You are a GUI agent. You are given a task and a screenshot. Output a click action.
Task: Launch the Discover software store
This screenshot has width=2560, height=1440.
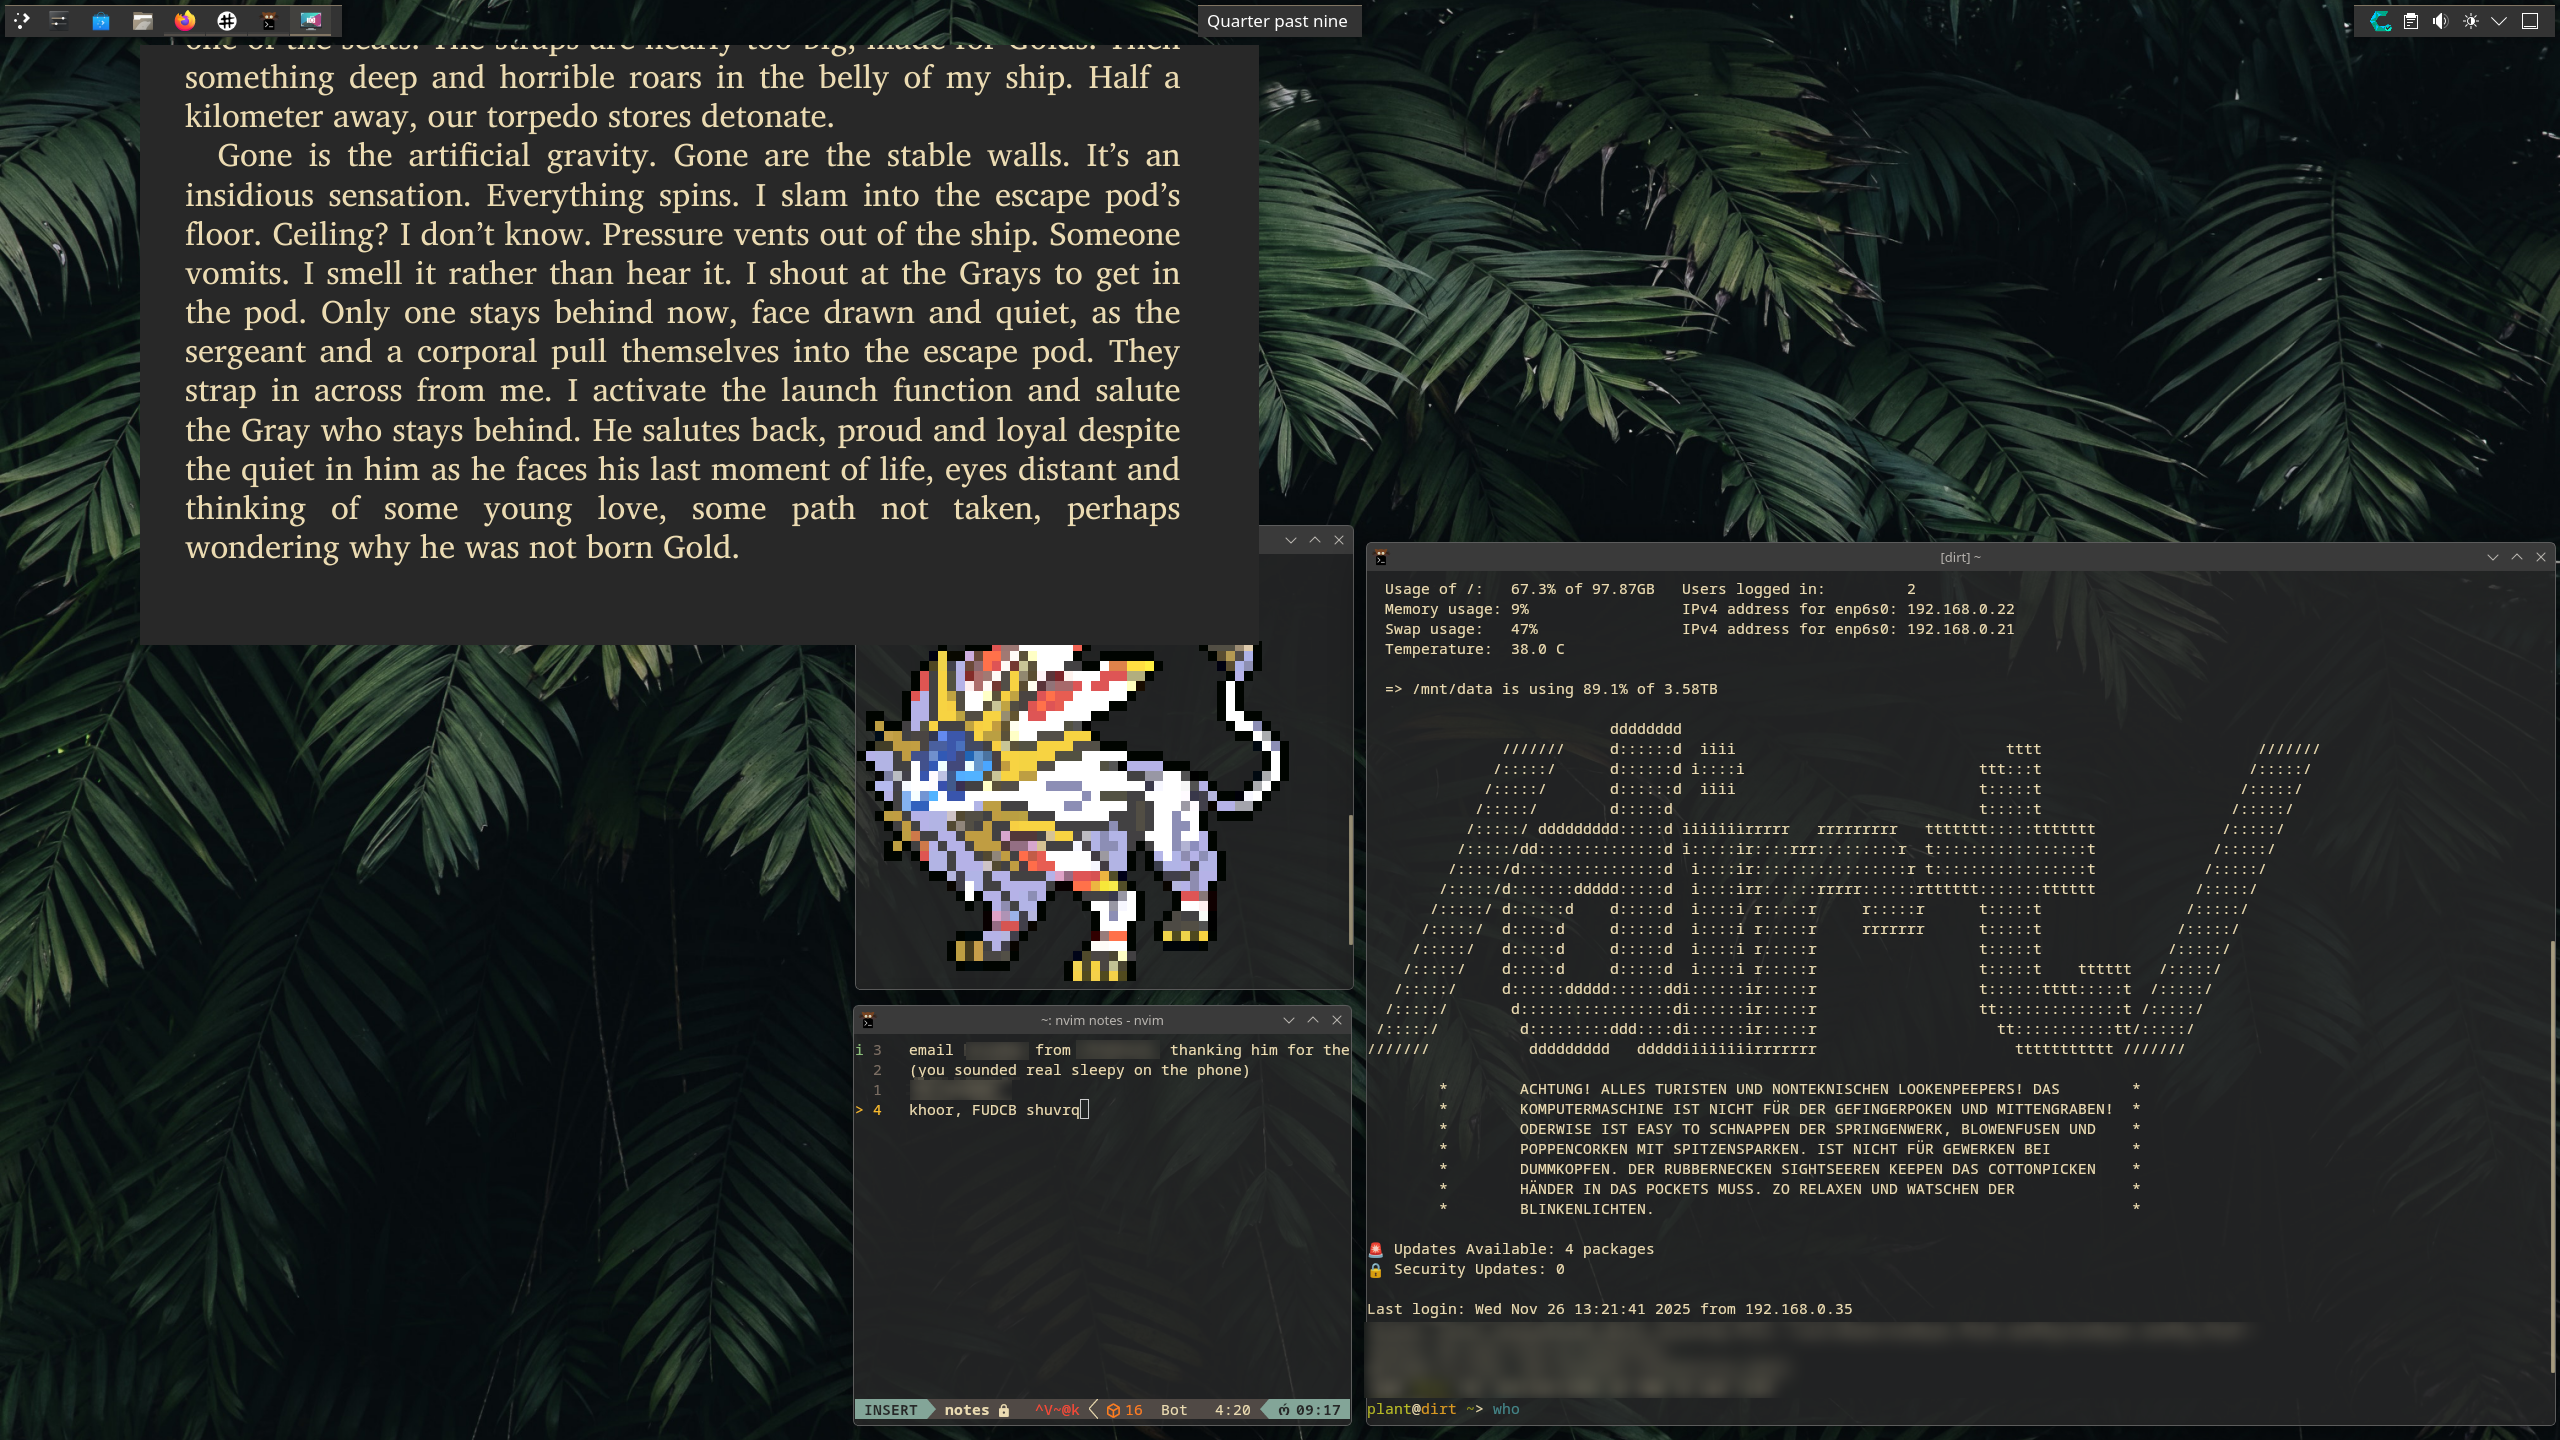coord(101,20)
